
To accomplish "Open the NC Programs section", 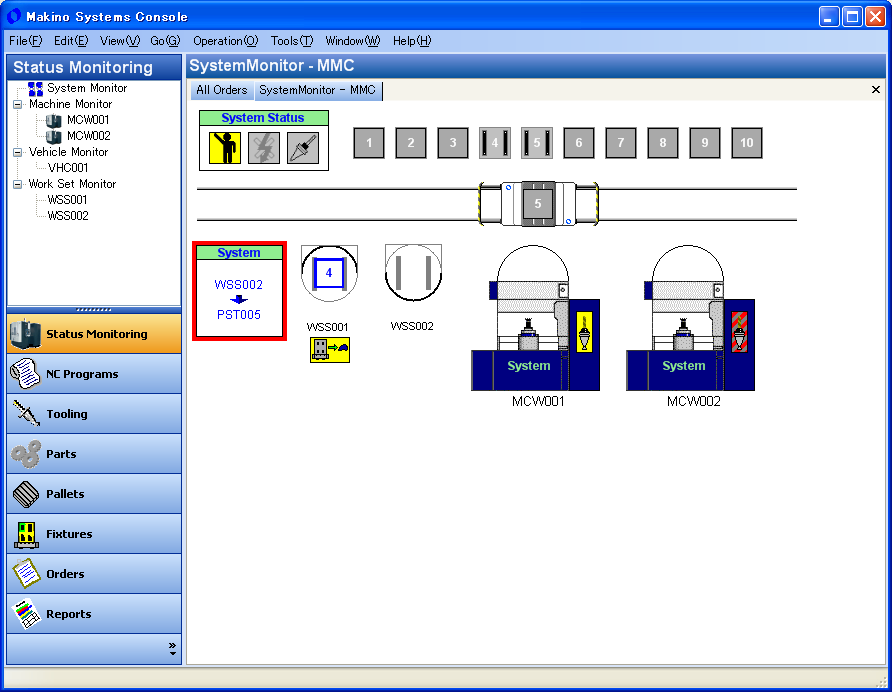I will coord(94,374).
